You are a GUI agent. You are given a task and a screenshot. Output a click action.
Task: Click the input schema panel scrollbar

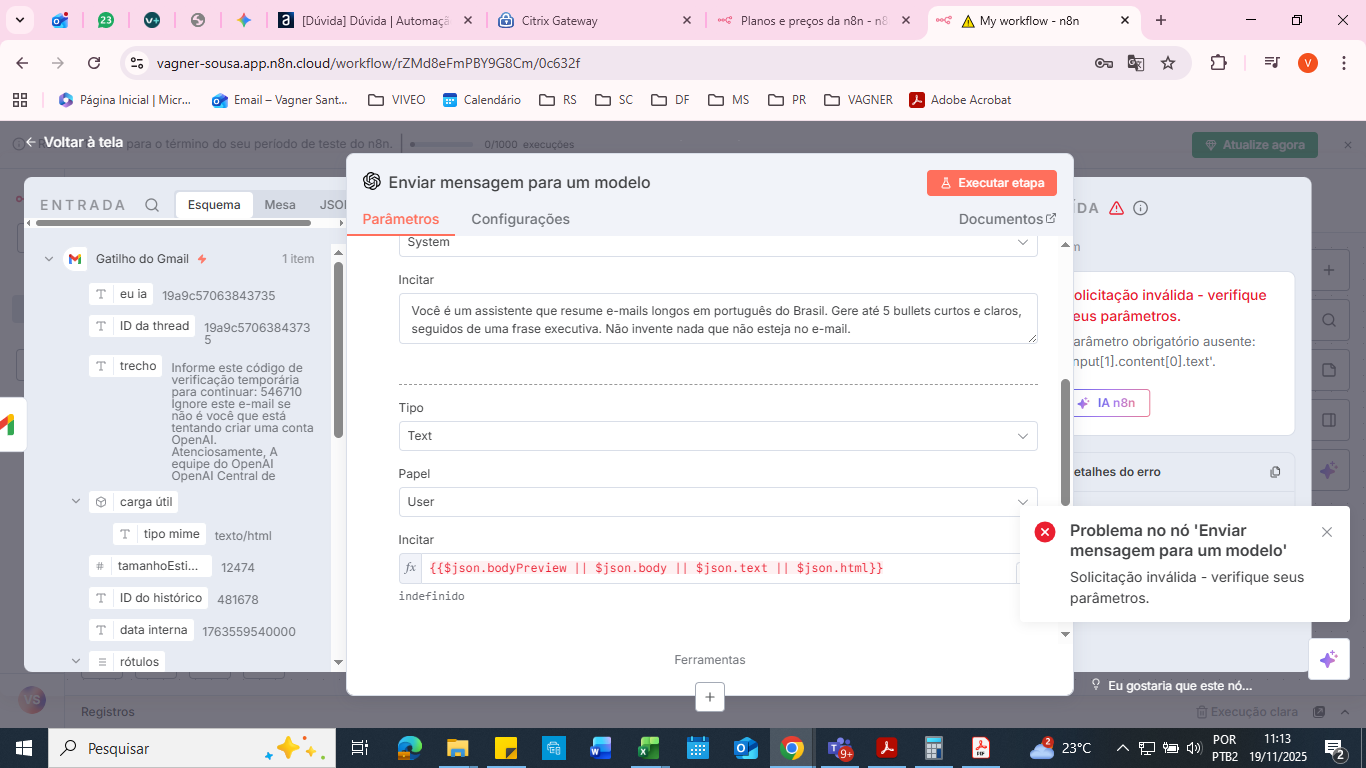tap(338, 350)
